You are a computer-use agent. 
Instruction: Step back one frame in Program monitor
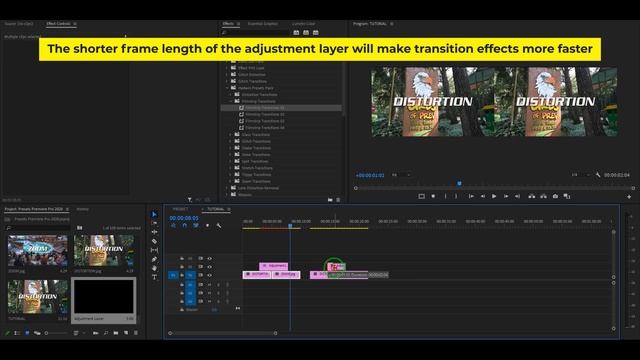point(482,196)
